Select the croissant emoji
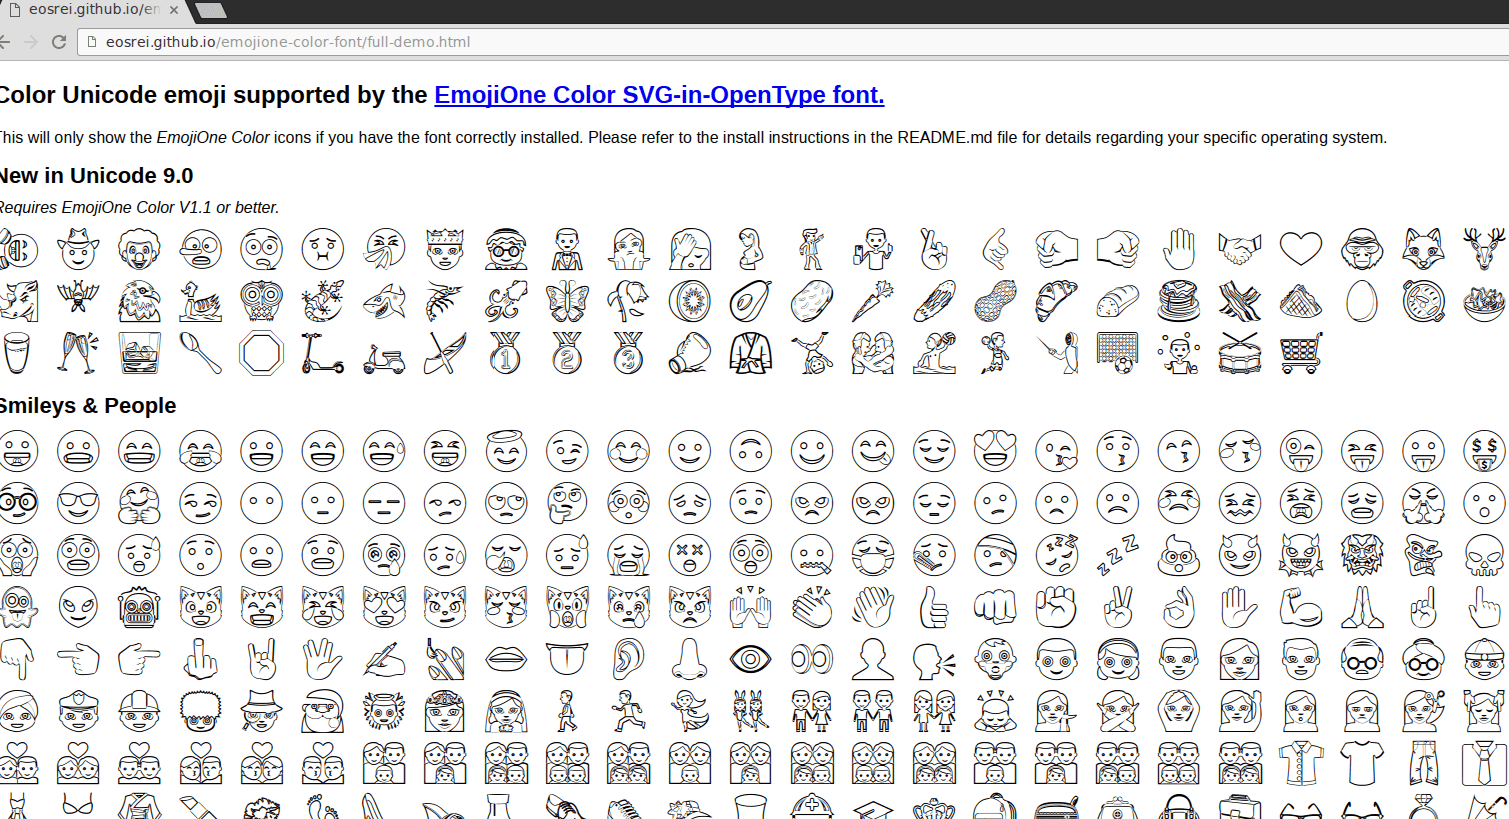This screenshot has height=819, width=1509. pos(1056,300)
